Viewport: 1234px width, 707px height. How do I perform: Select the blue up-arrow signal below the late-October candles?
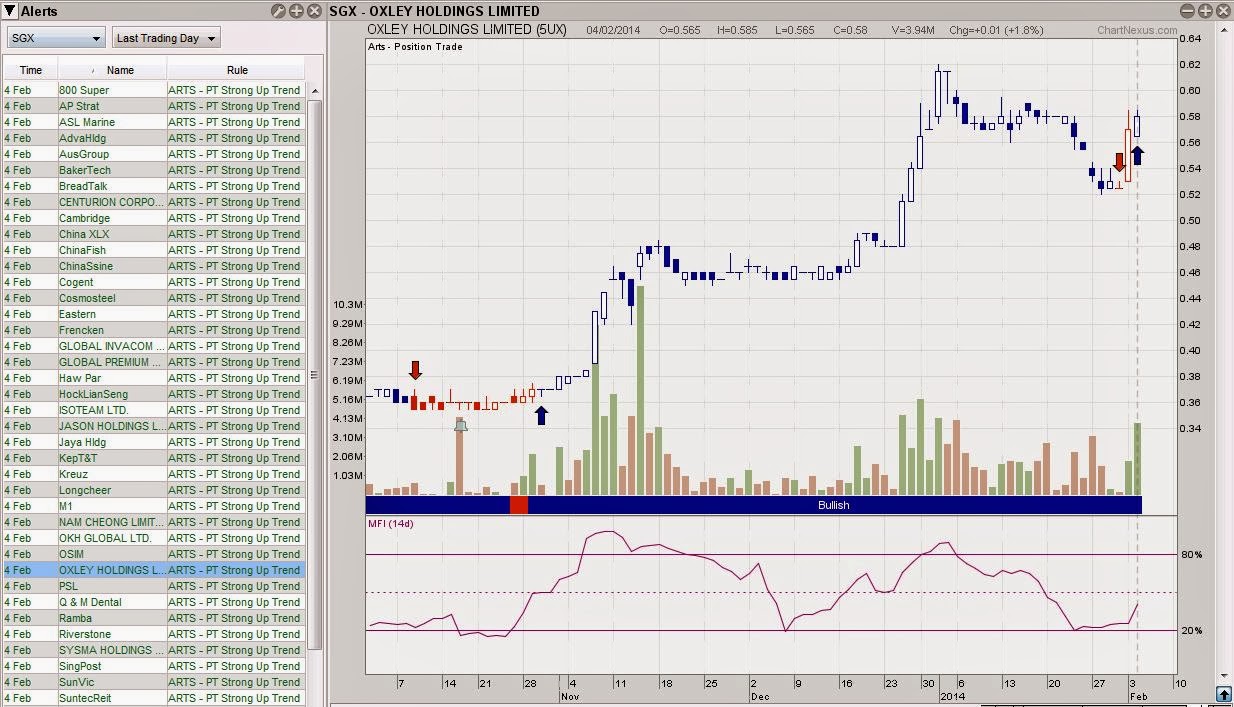540,417
